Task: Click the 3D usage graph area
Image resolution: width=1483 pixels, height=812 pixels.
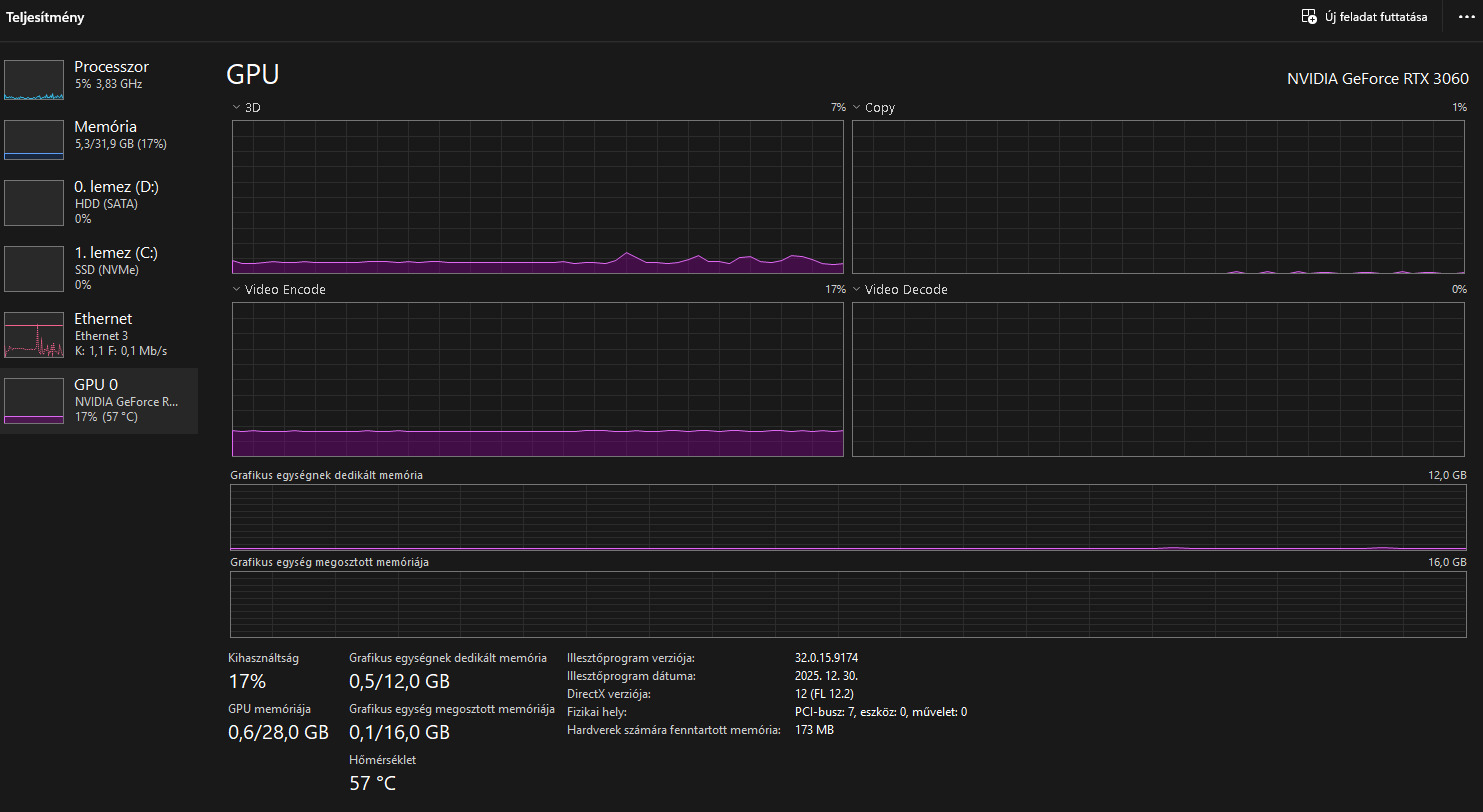Action: tap(537, 196)
